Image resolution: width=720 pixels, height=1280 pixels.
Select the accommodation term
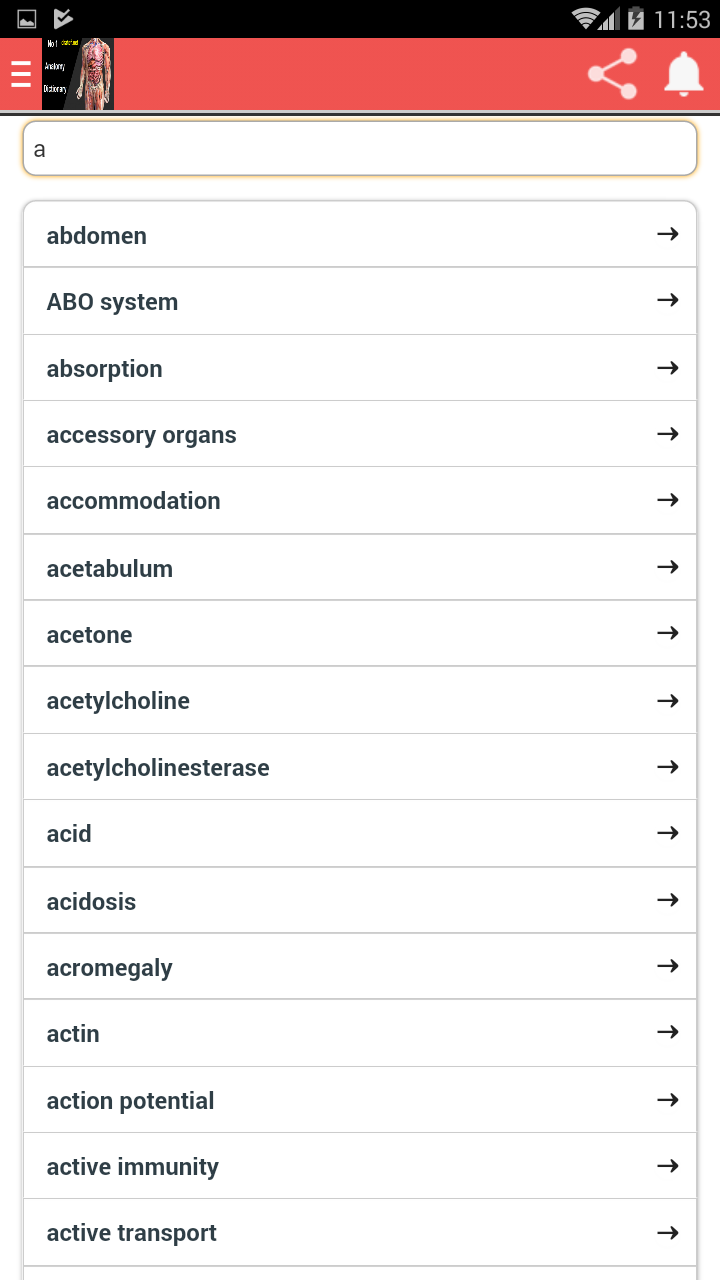(134, 501)
